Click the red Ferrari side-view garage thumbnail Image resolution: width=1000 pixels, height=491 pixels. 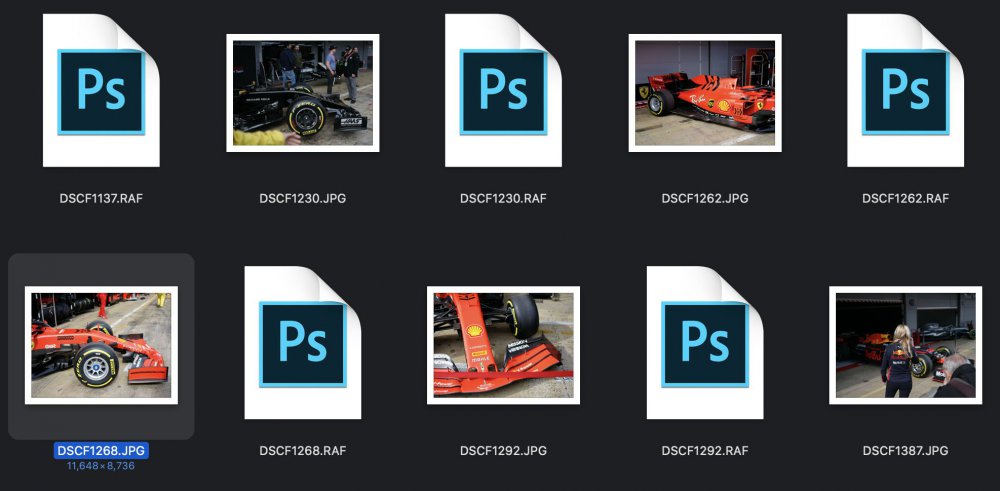(x=704, y=93)
